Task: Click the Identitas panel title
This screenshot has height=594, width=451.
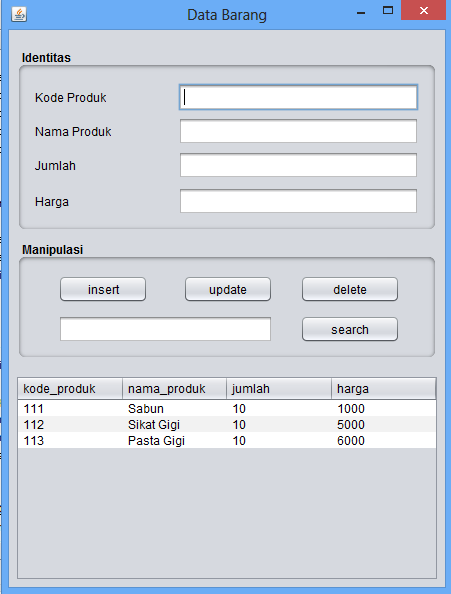Action: 46,58
